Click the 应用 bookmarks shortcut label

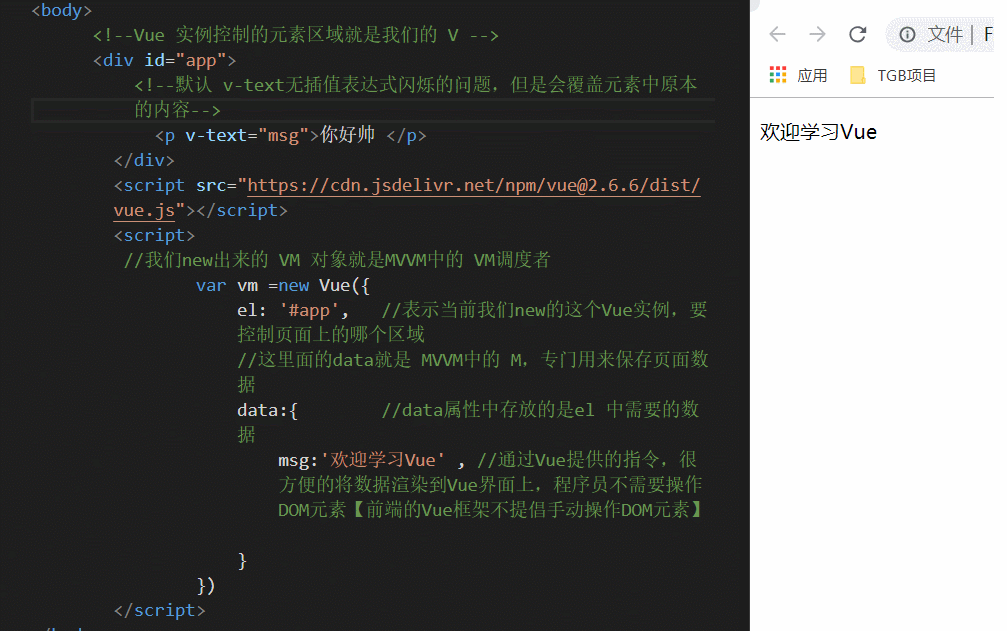(812, 76)
